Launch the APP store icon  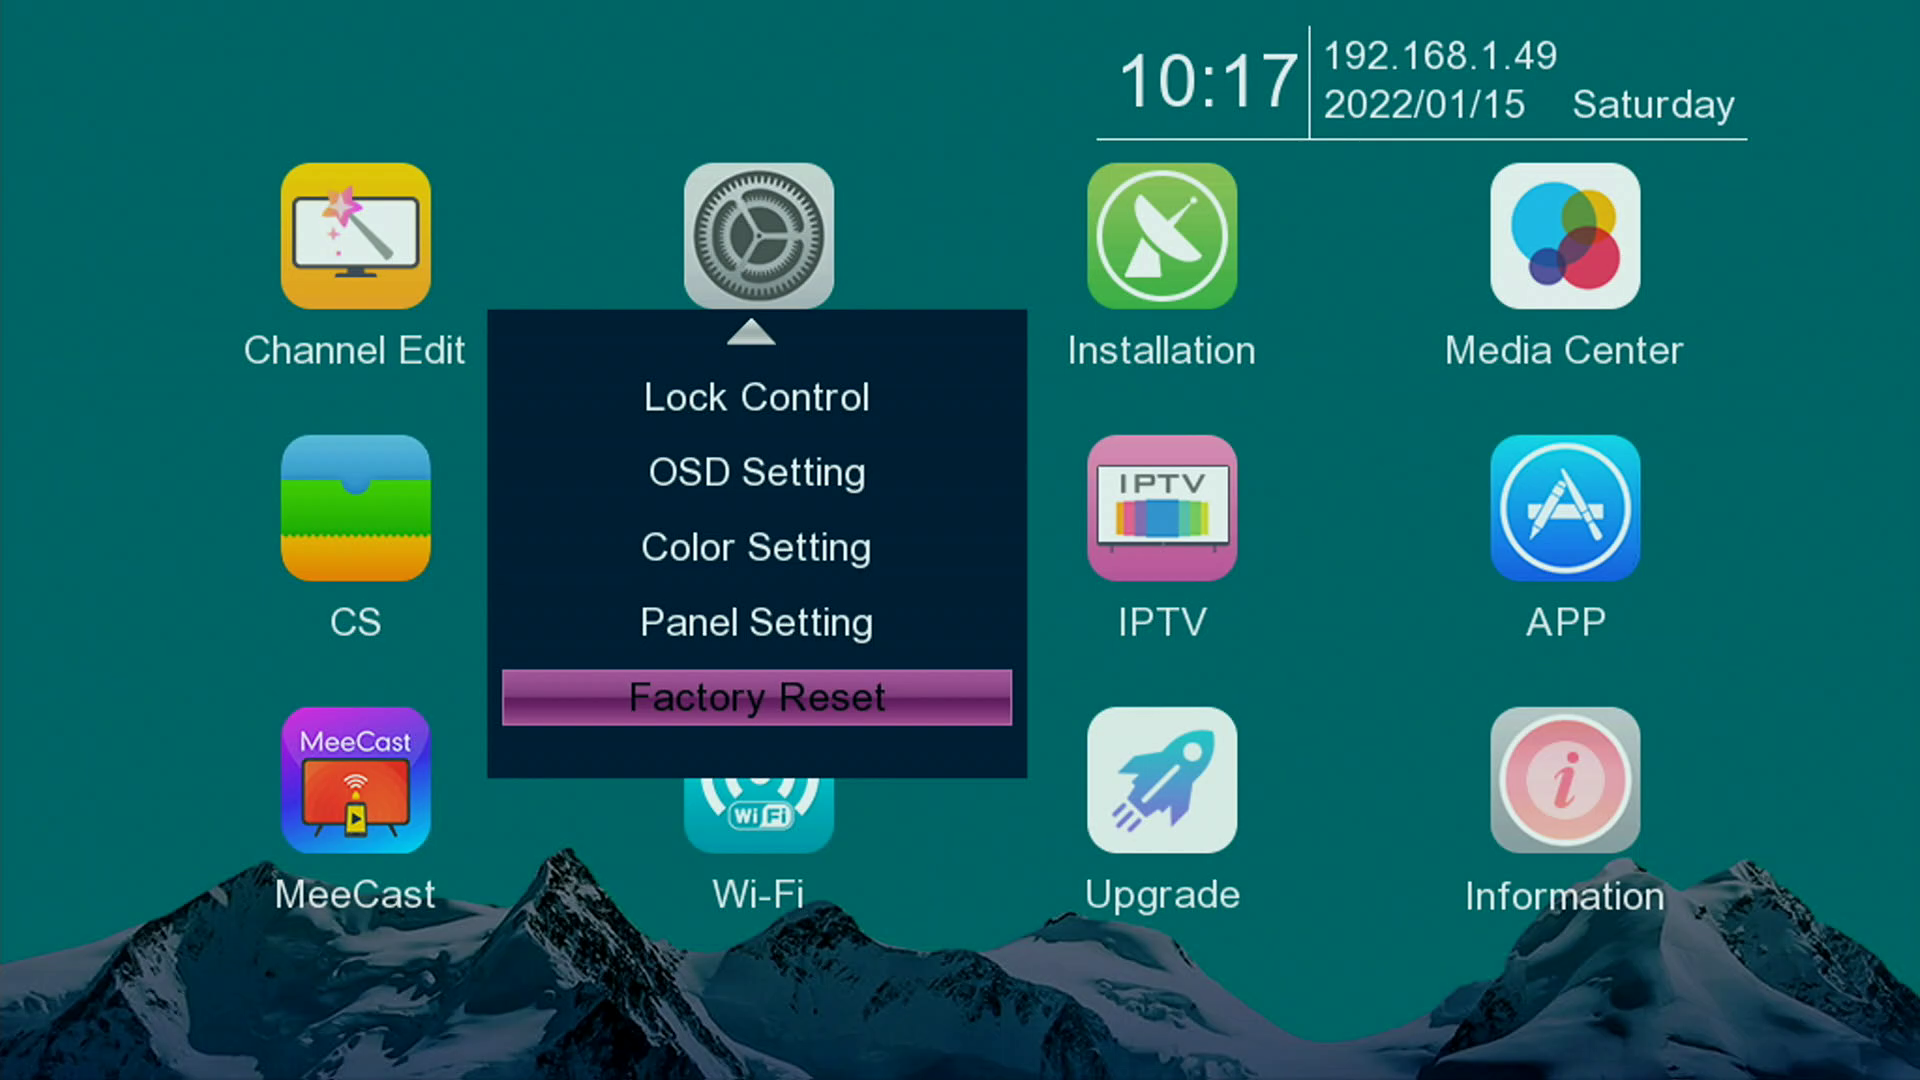tap(1564, 508)
